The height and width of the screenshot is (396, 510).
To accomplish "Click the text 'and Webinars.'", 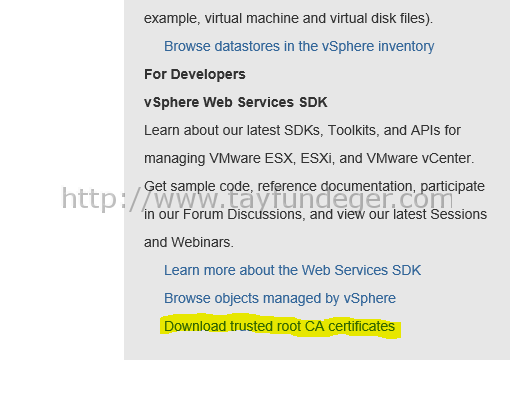I will pyautogui.click(x=189, y=242).
